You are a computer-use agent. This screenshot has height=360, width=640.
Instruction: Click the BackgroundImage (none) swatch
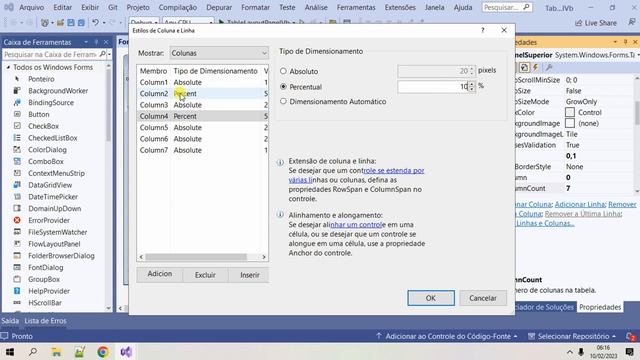point(570,123)
